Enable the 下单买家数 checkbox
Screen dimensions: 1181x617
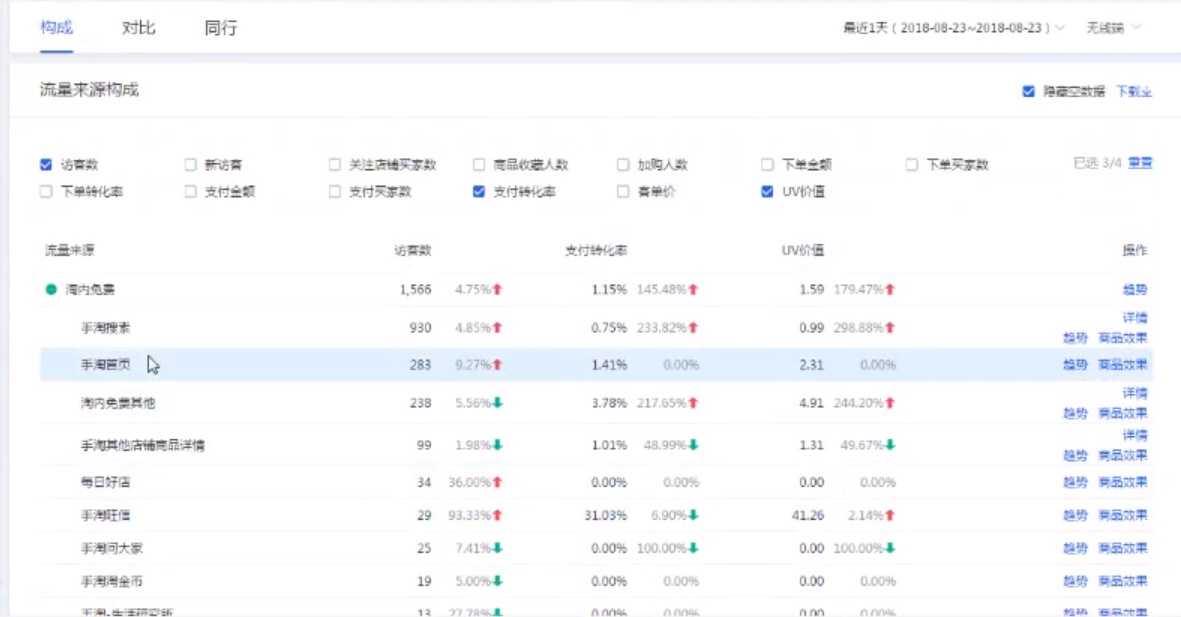[911, 164]
